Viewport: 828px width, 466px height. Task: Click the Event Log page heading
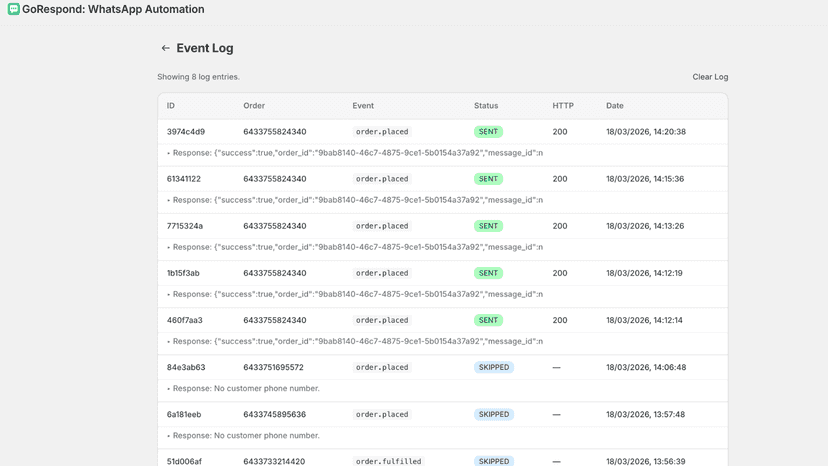pyautogui.click(x=205, y=48)
